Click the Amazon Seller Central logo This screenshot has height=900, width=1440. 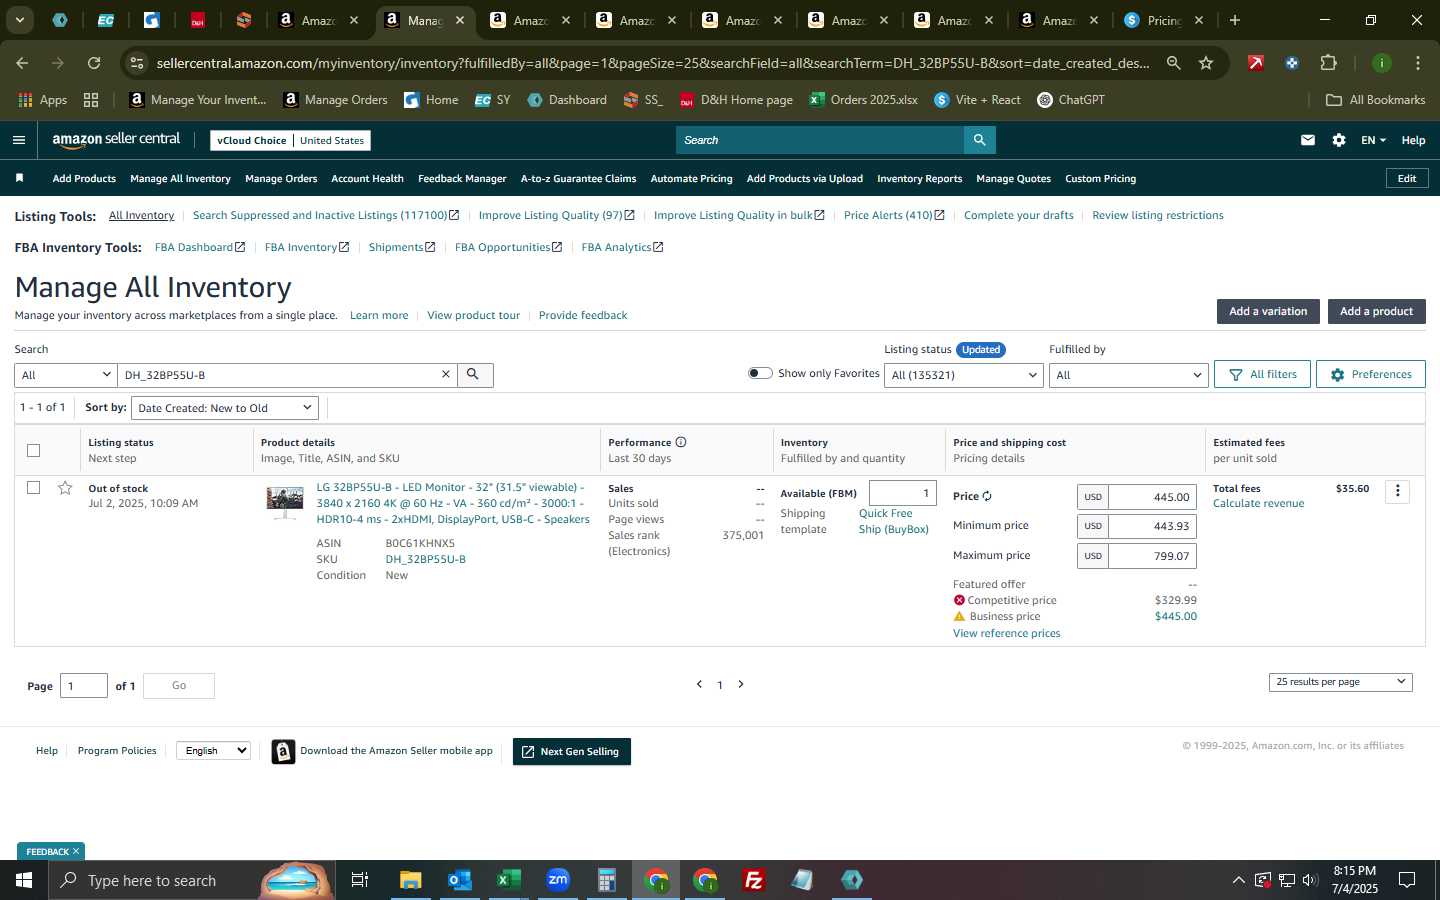[x=116, y=140]
